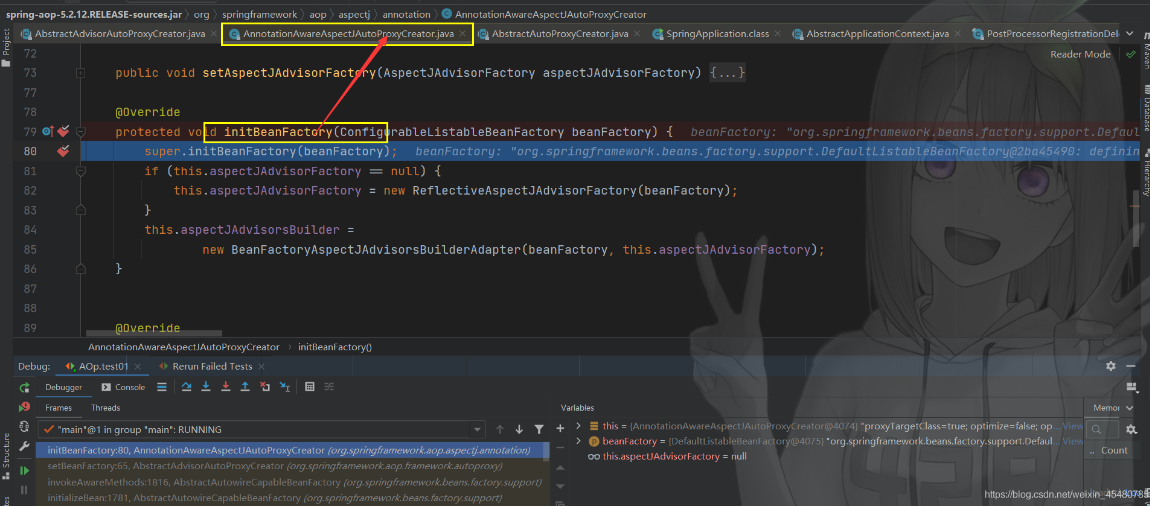Expand the folded setAspectJAdvisorFactory method body

click(x=728, y=73)
